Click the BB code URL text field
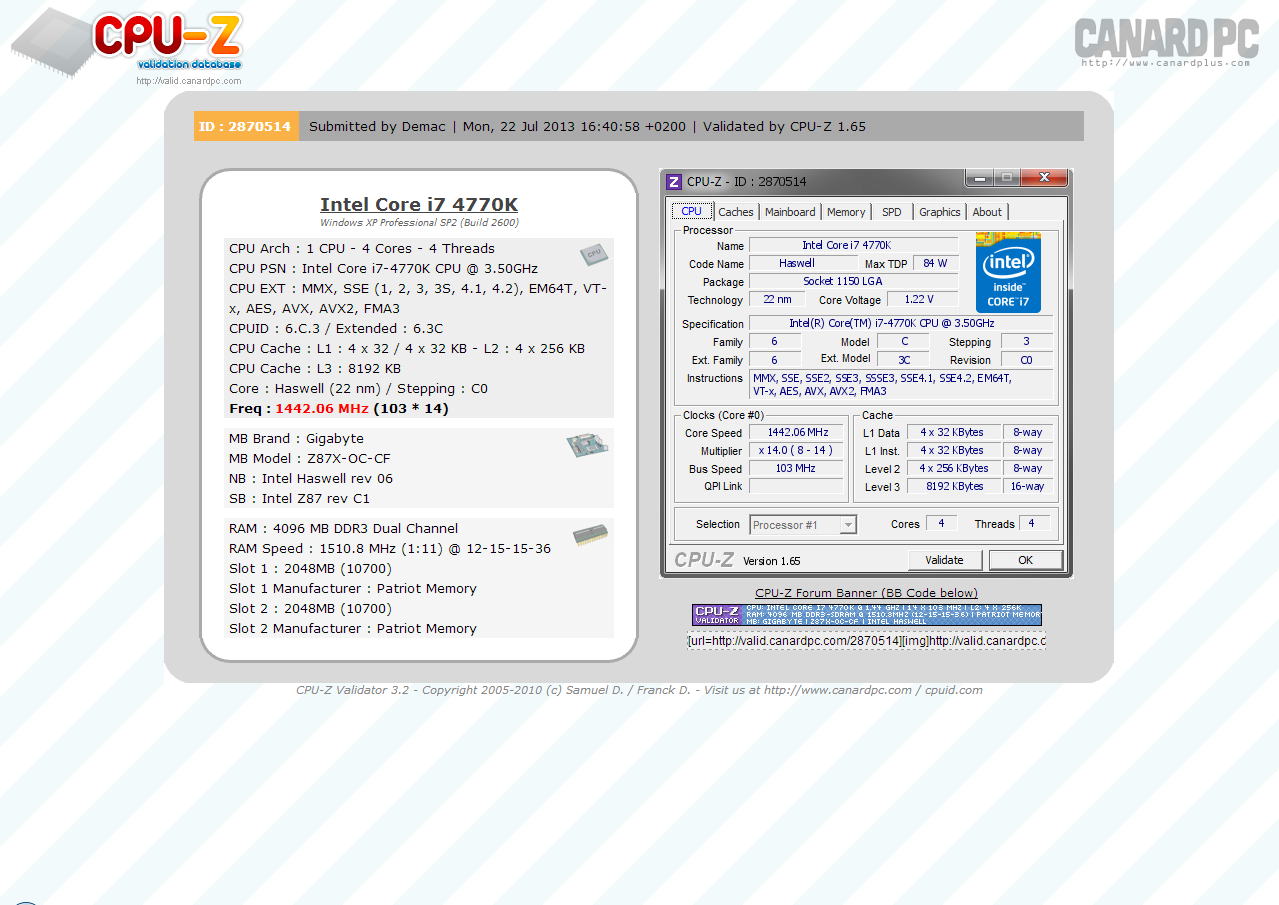The height and width of the screenshot is (905, 1279). tap(866, 641)
